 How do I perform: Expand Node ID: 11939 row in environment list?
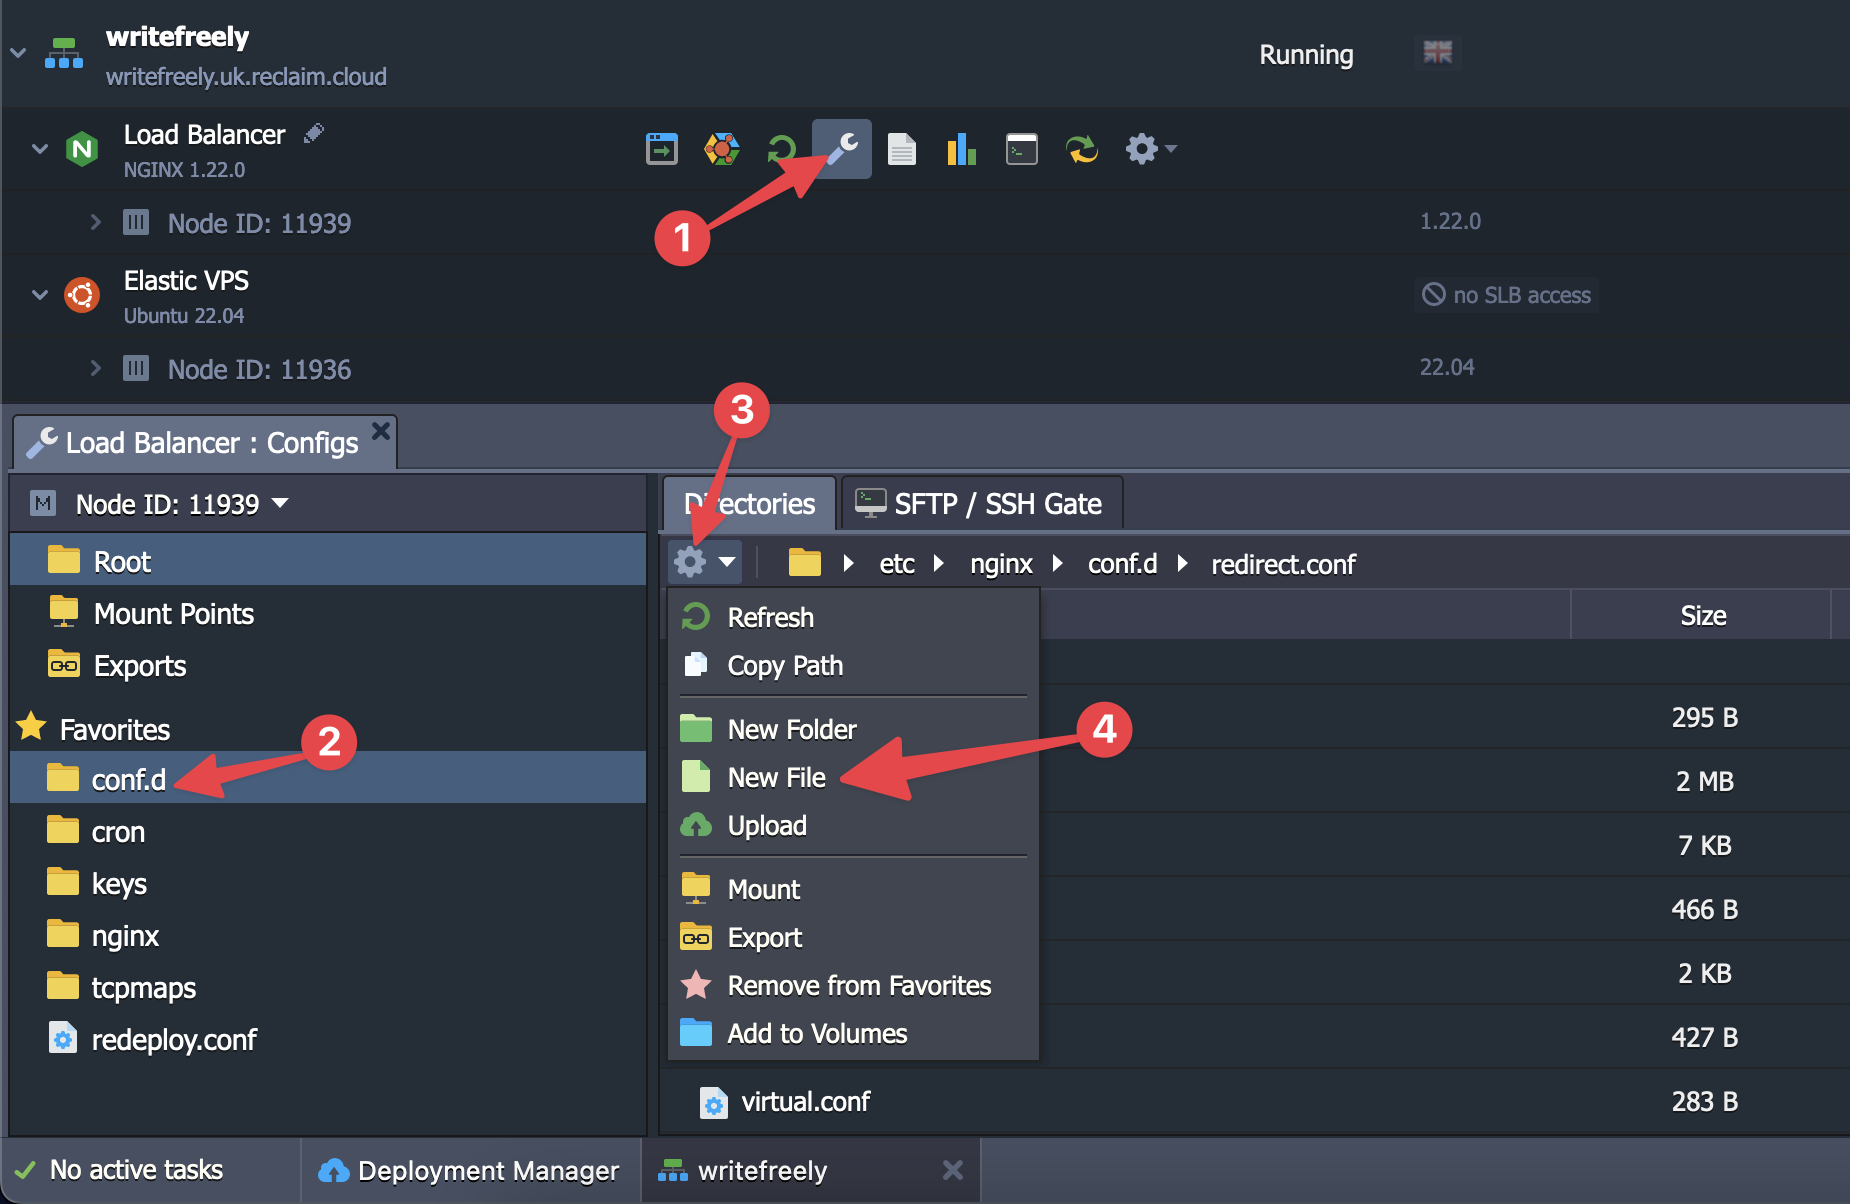click(x=96, y=222)
